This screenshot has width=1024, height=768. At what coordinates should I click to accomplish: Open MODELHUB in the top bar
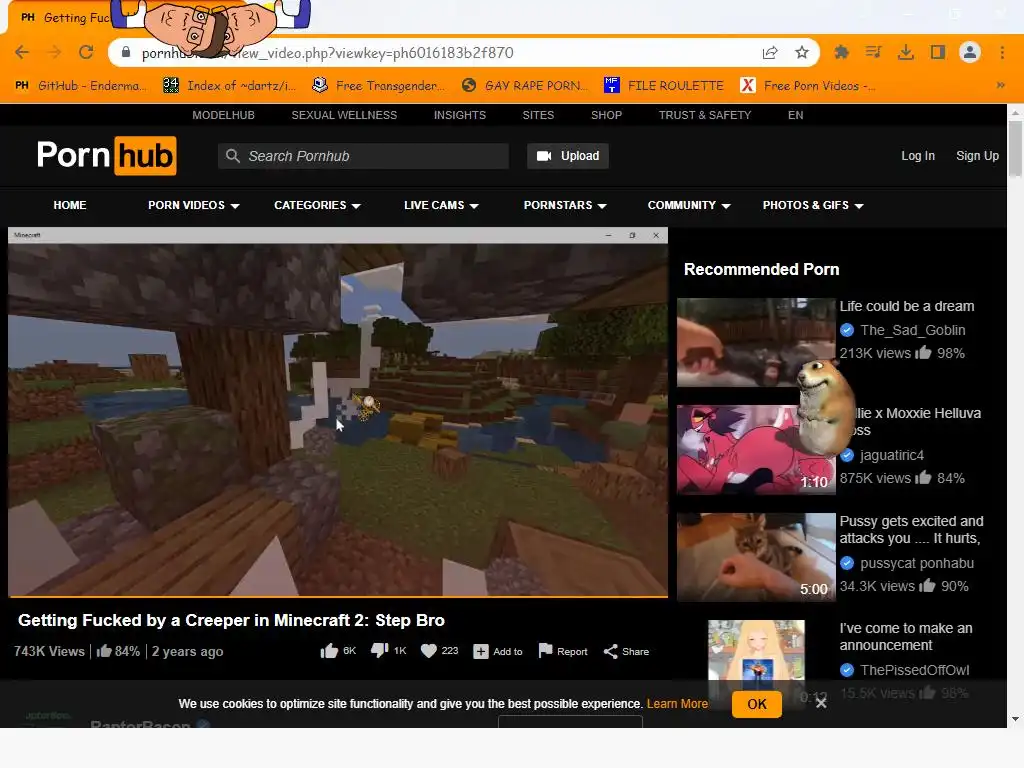pyautogui.click(x=223, y=115)
